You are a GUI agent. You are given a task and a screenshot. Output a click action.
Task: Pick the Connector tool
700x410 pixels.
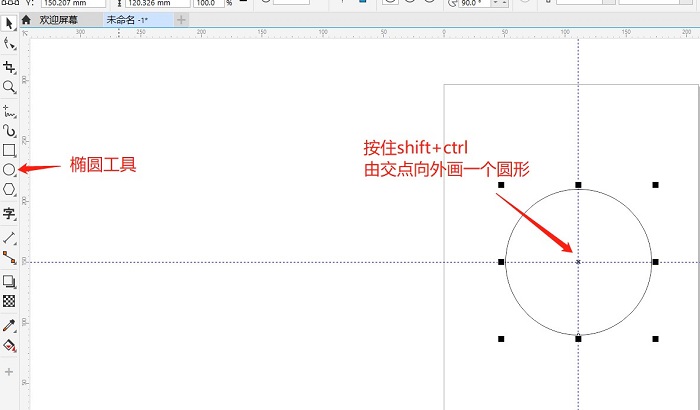pos(9,257)
